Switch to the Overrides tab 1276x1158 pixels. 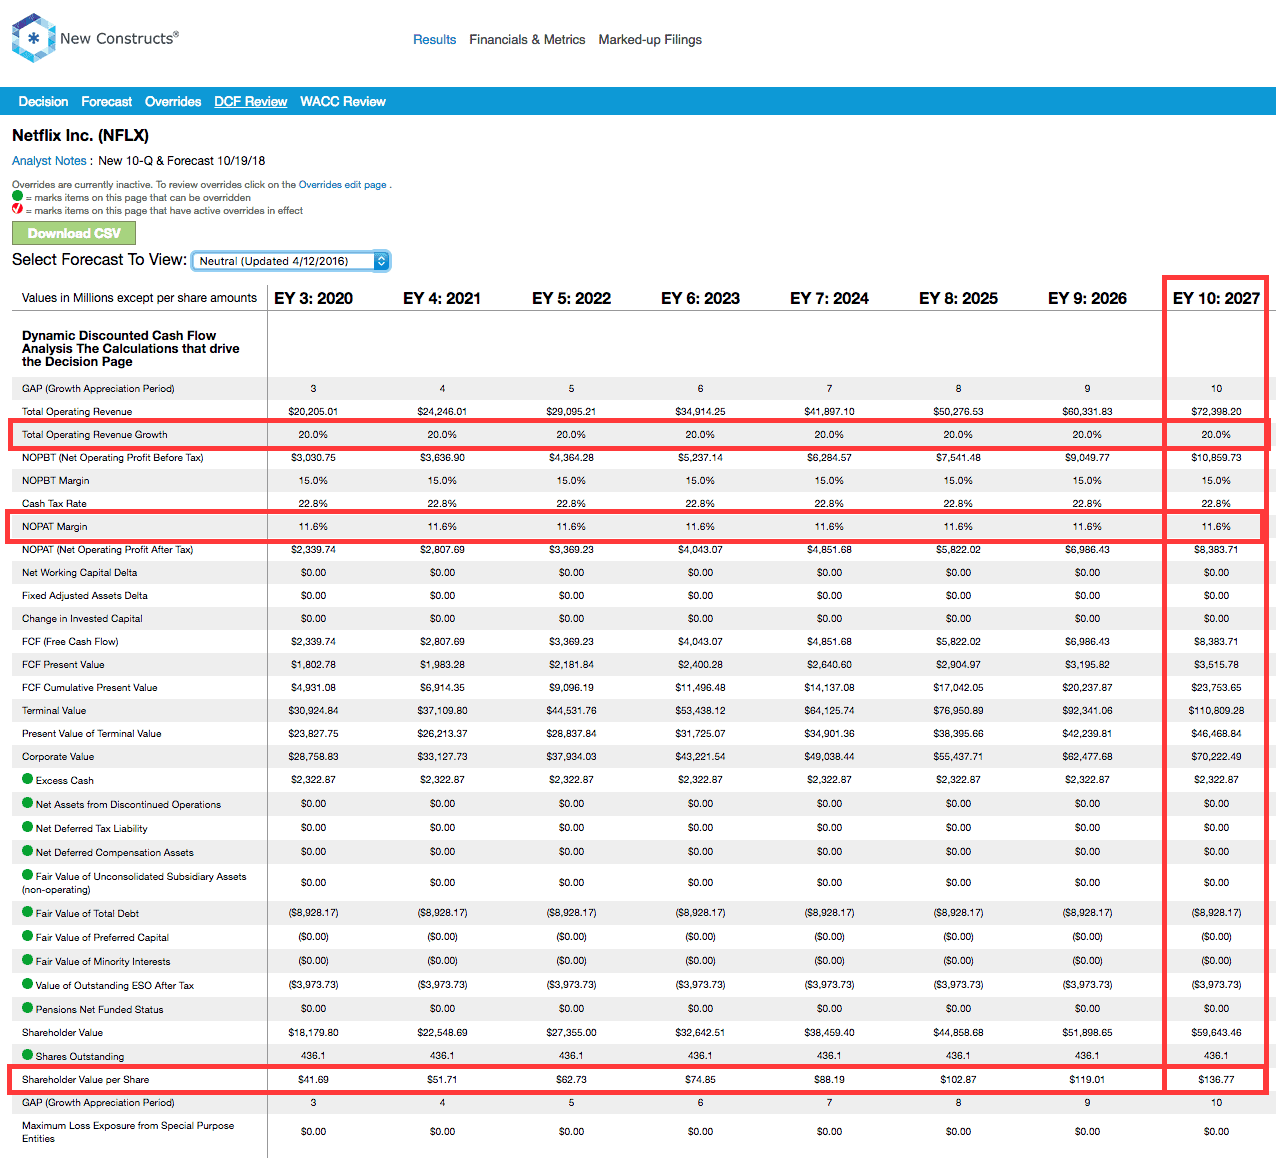tap(173, 102)
